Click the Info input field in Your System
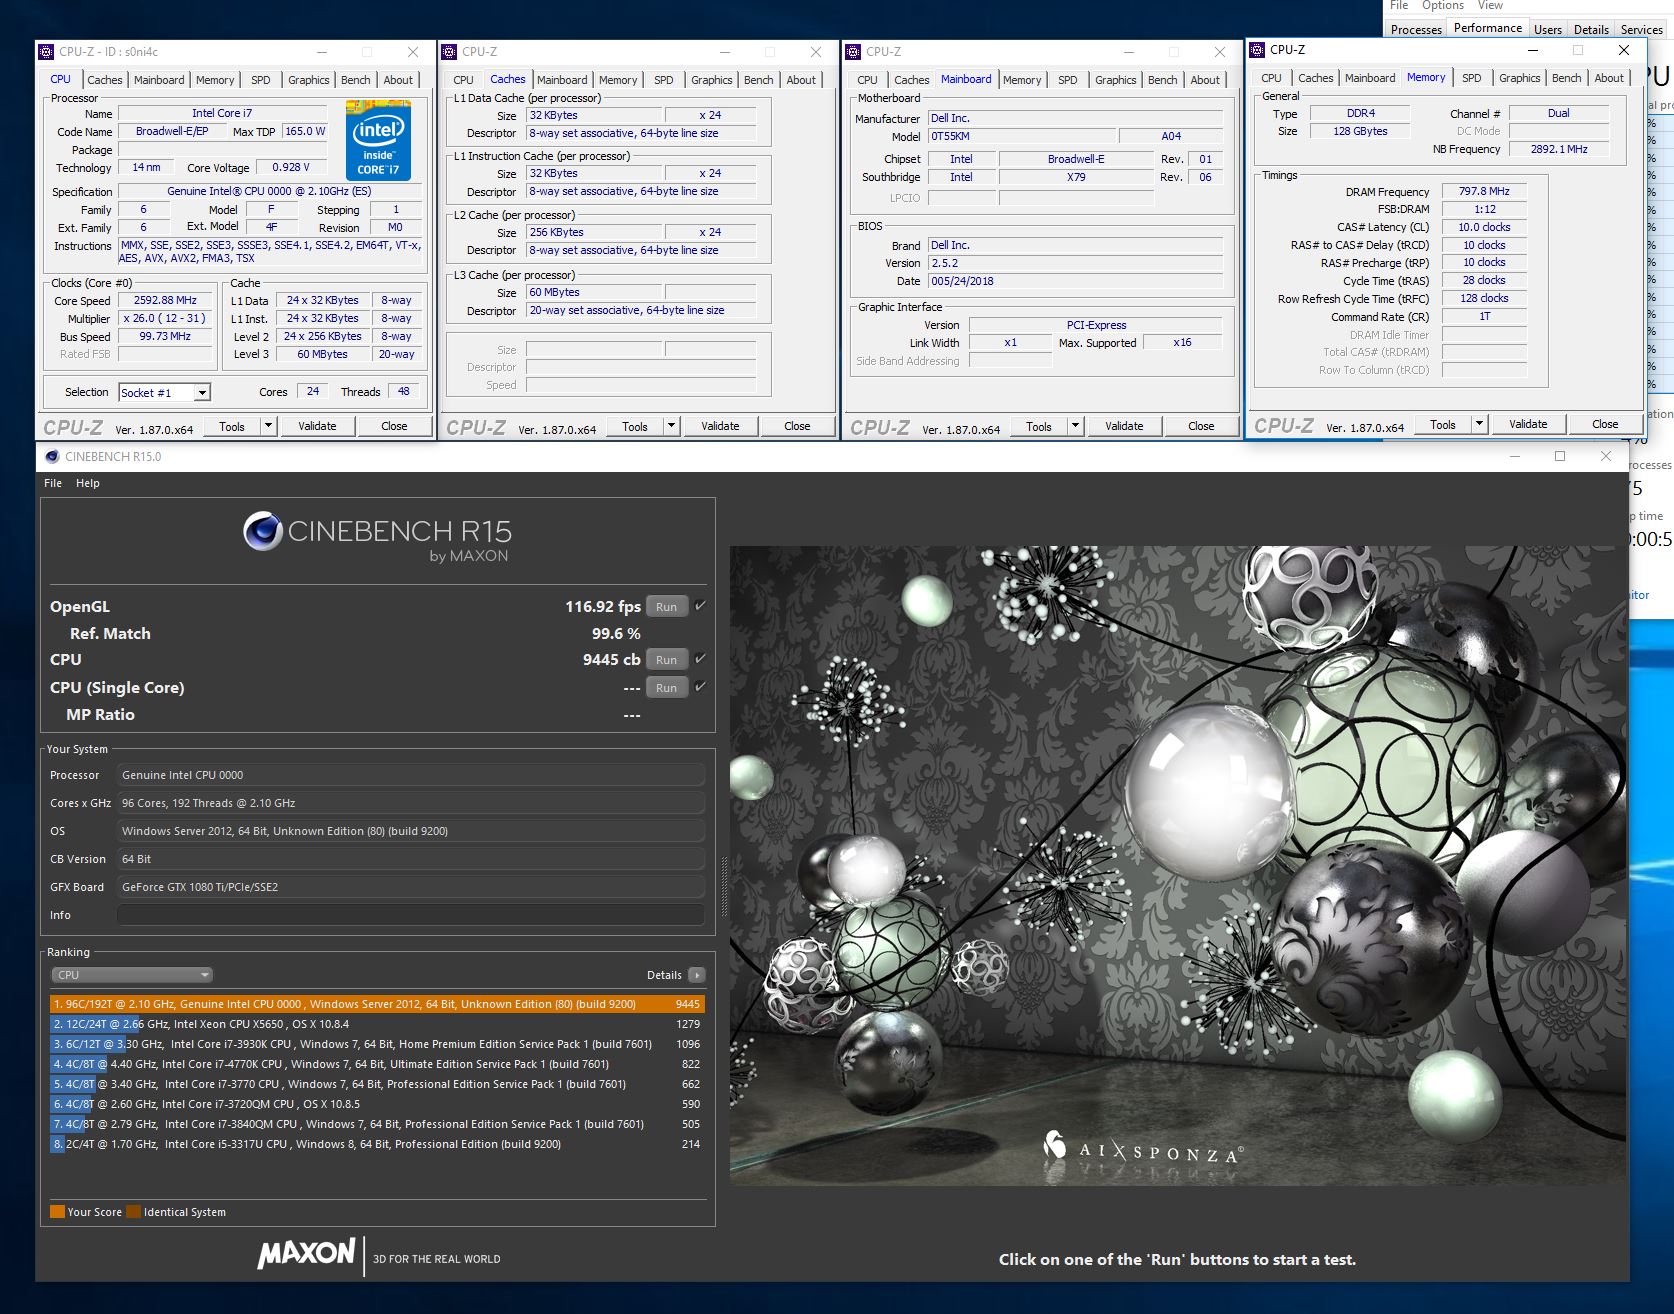Viewport: 1674px width, 1314px height. (x=411, y=915)
